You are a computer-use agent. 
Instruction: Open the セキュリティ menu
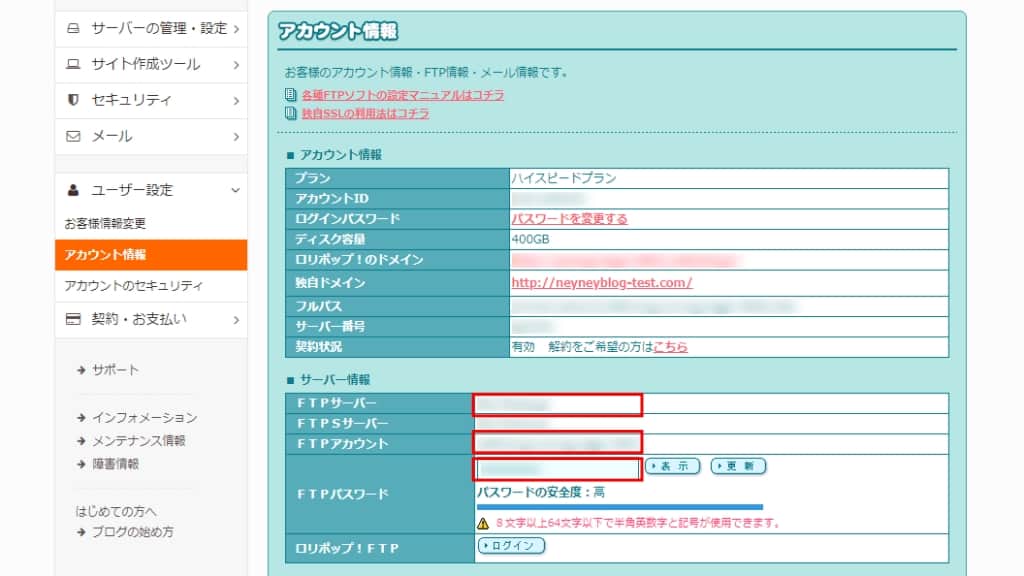(x=151, y=101)
